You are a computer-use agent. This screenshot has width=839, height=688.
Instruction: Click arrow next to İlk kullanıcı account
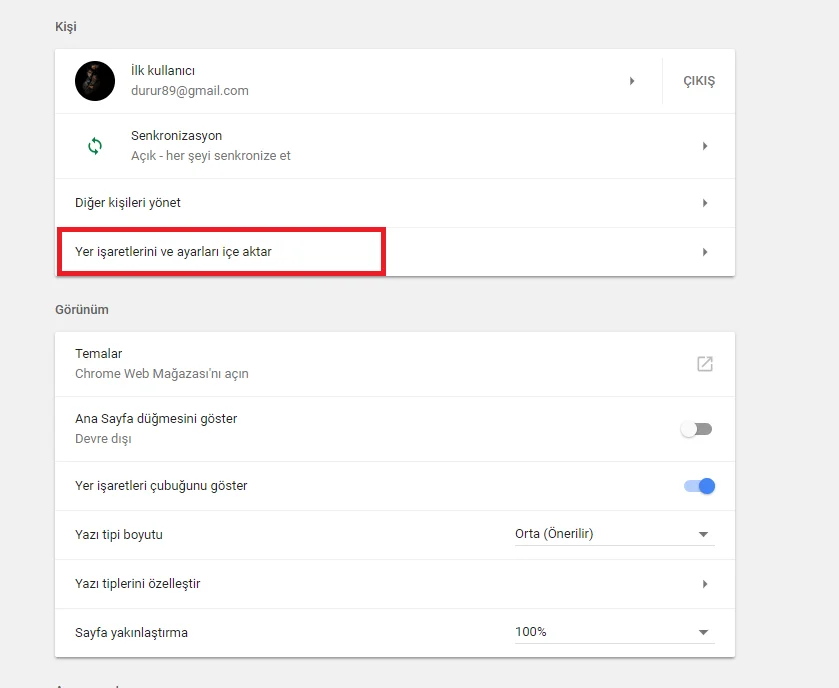pos(632,81)
